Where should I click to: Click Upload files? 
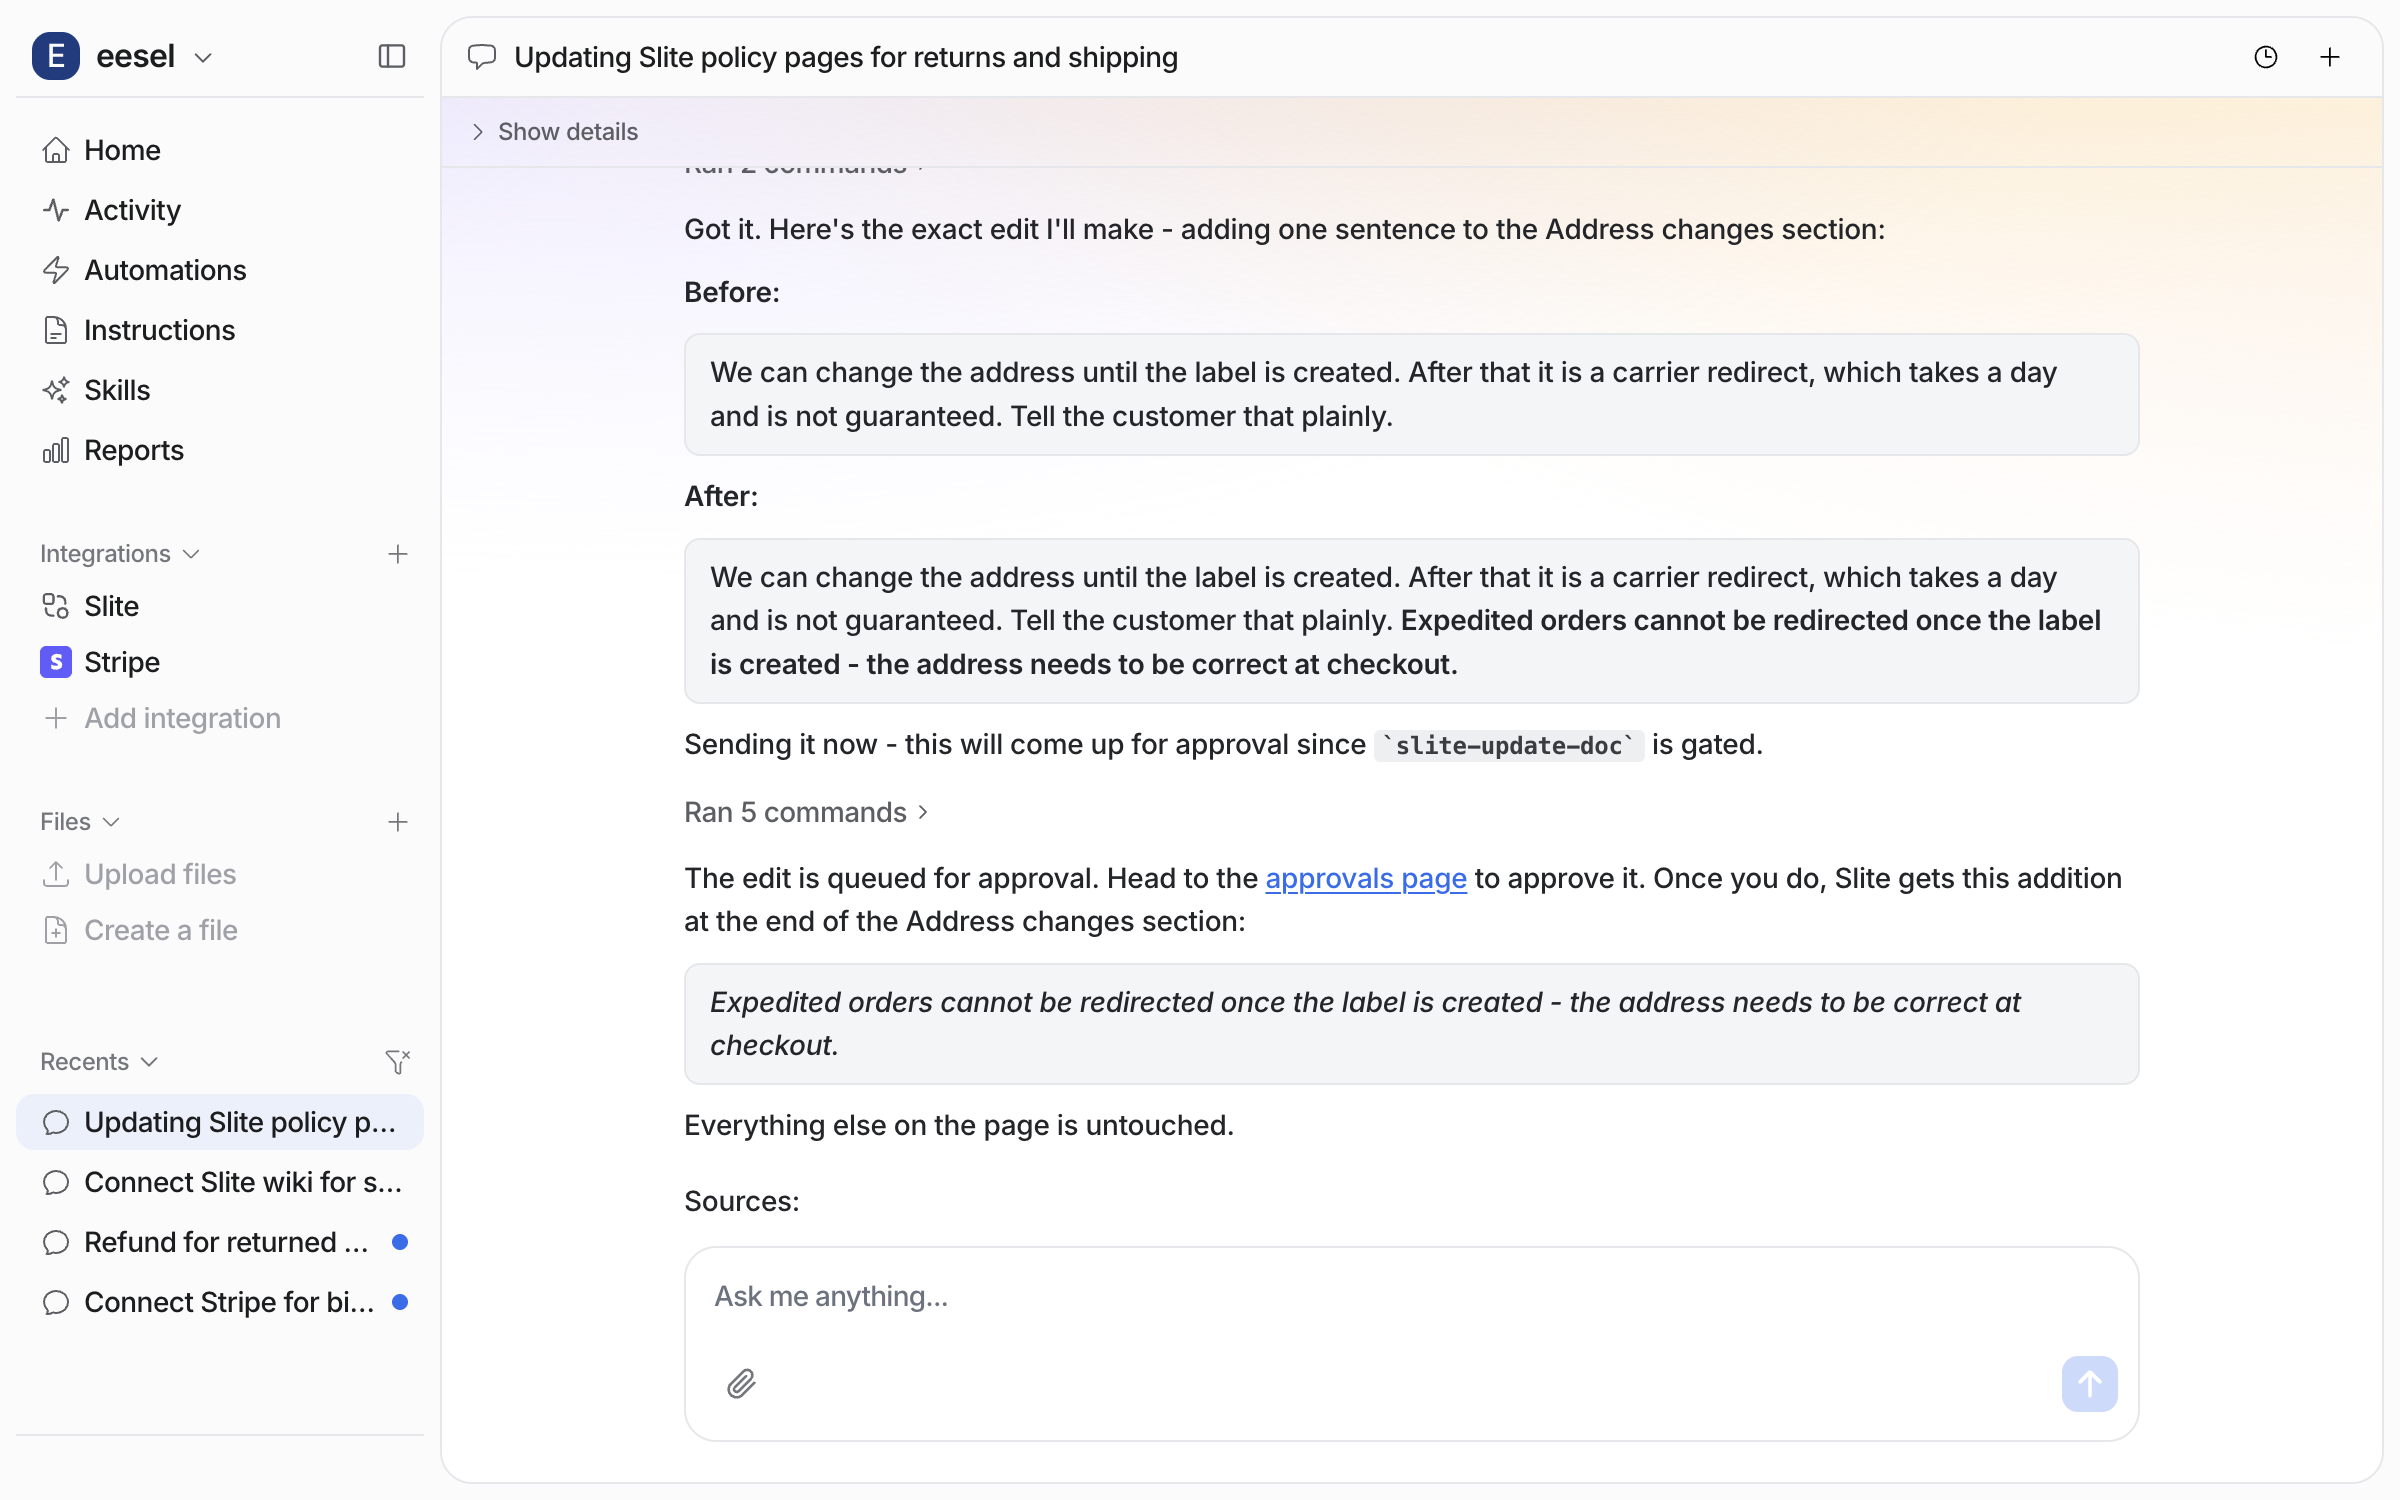click(220, 874)
